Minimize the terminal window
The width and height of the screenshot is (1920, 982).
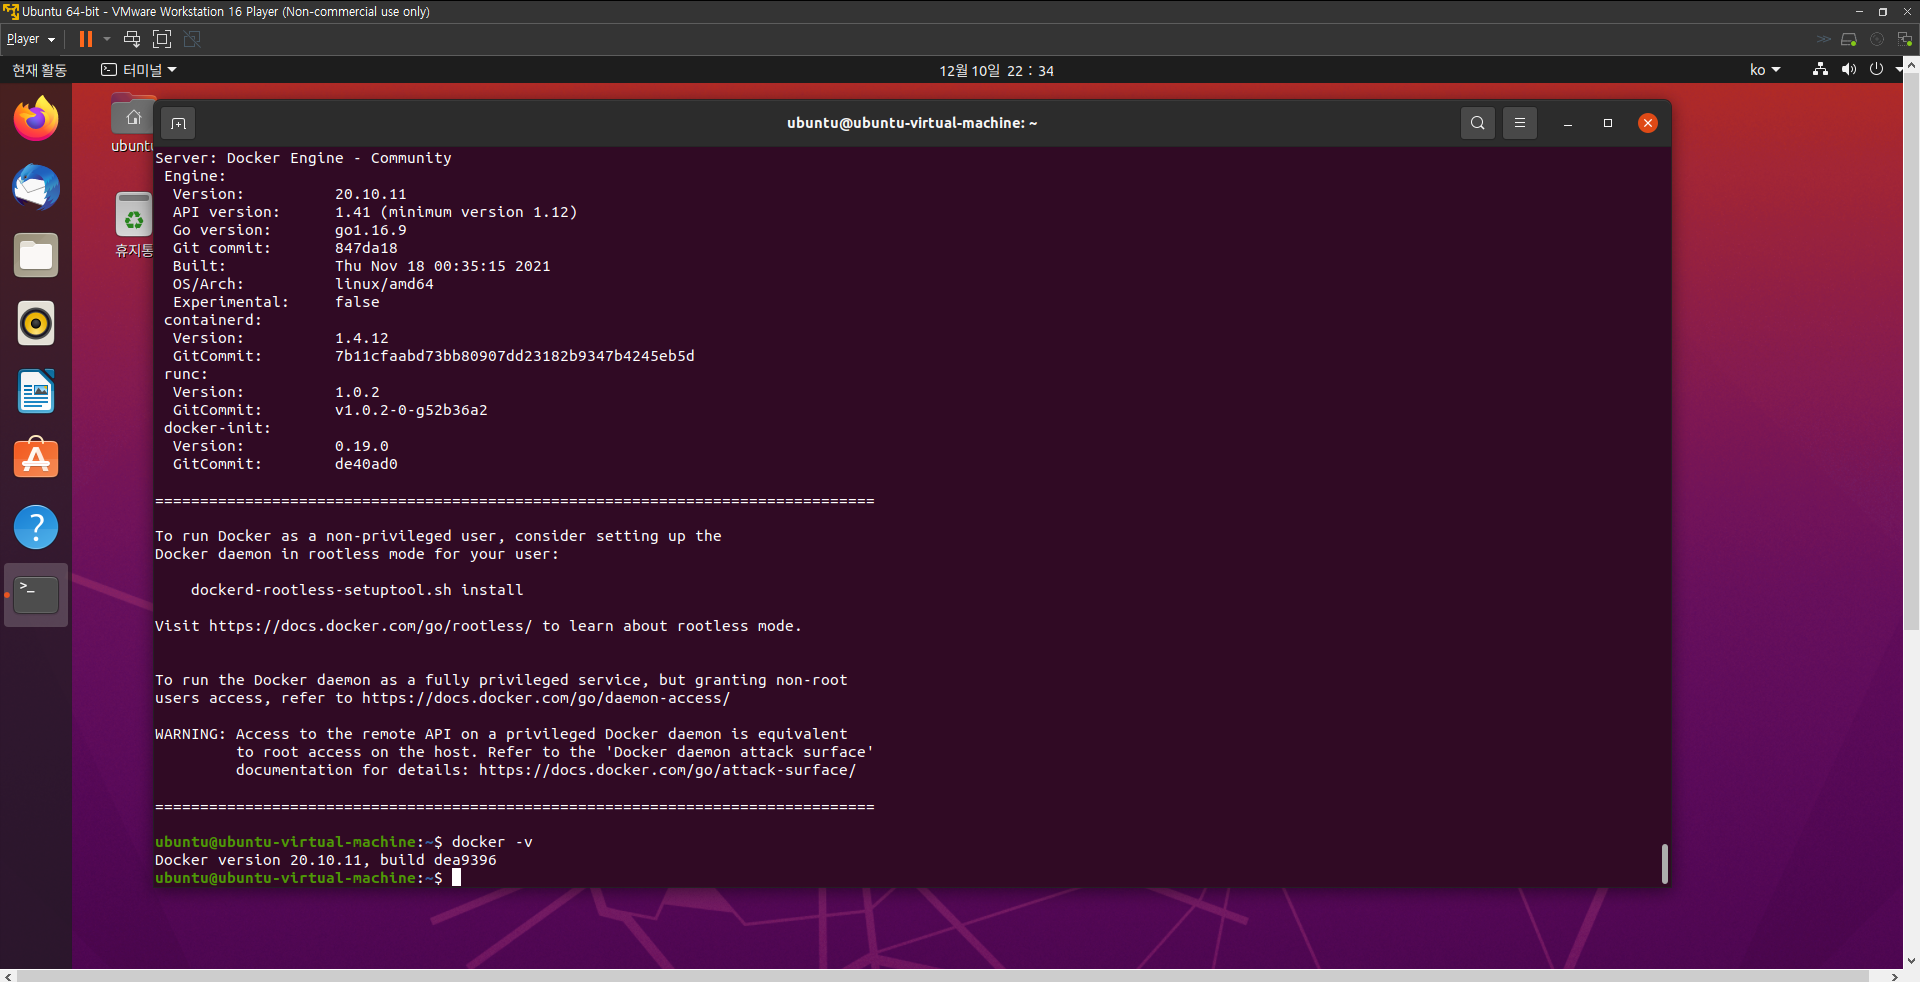(x=1568, y=123)
